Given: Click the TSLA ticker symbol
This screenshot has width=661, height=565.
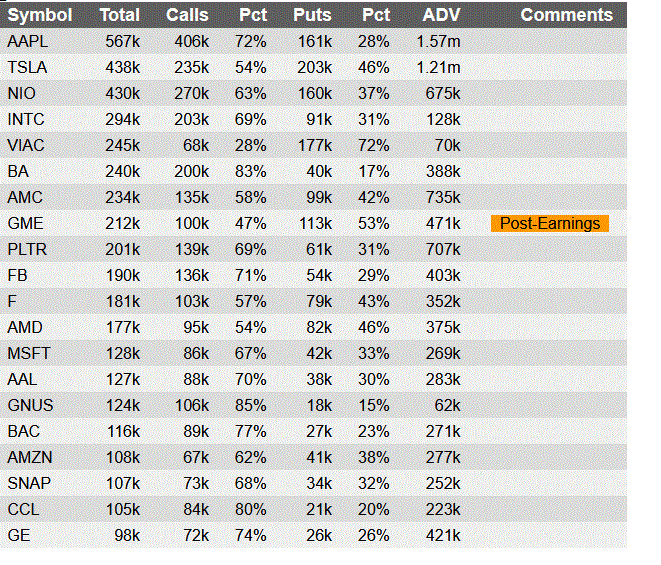Looking at the screenshot, I should pos(26,67).
